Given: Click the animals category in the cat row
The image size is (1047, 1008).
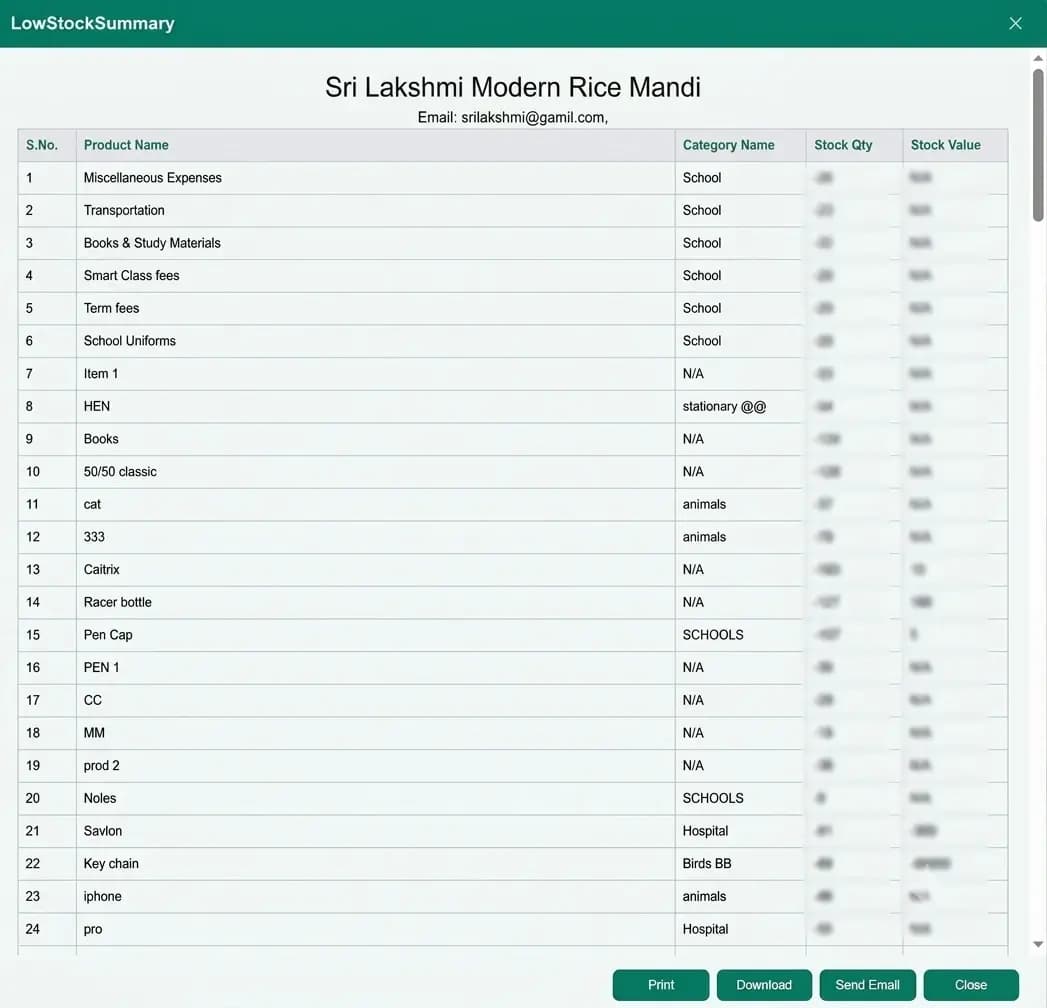Looking at the screenshot, I should tap(740, 505).
